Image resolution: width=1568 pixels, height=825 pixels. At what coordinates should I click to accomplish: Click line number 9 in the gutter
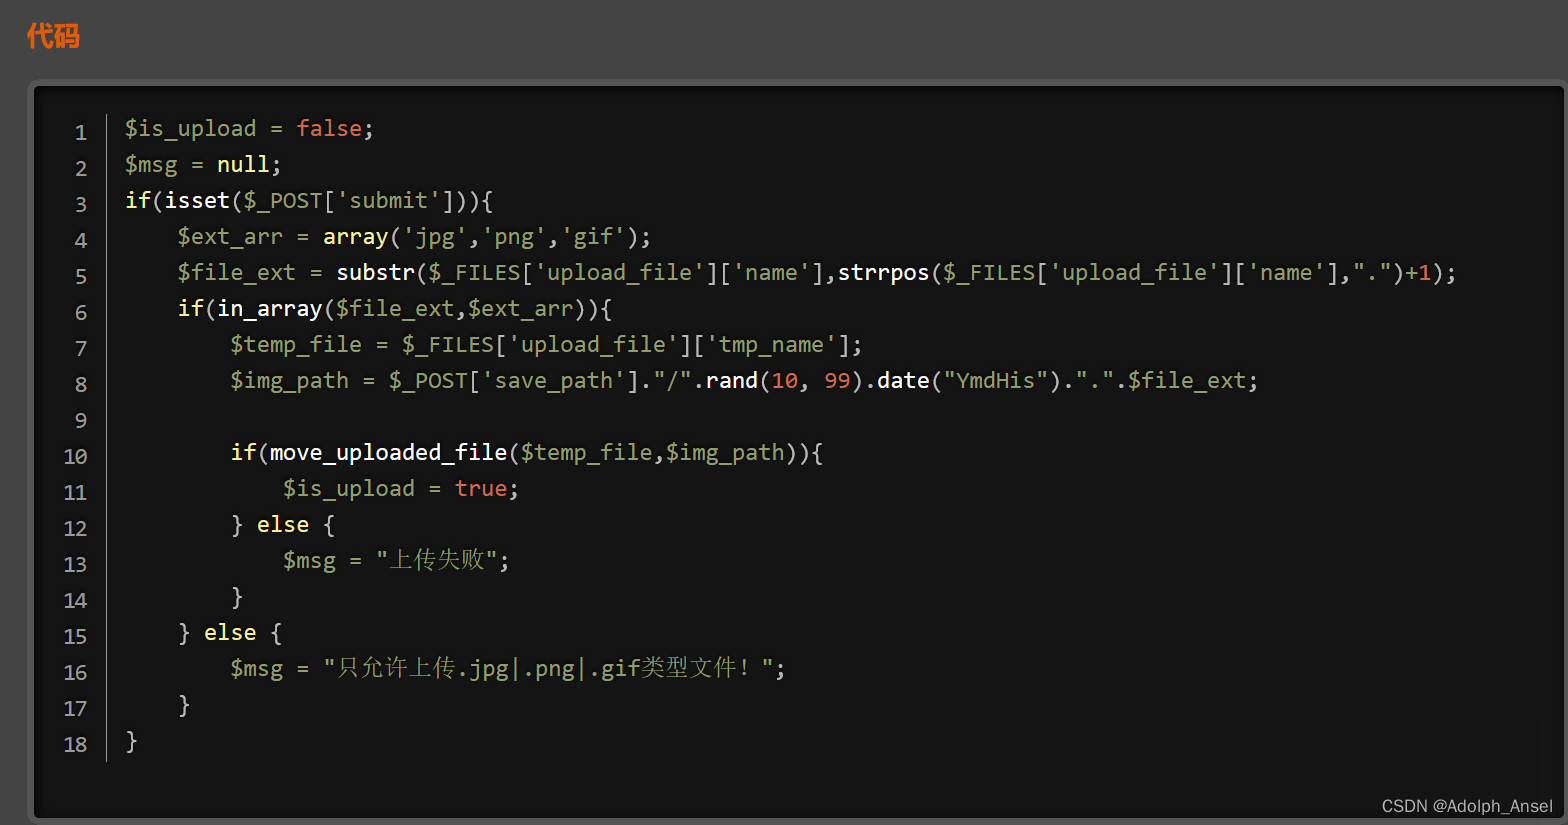[x=81, y=420]
